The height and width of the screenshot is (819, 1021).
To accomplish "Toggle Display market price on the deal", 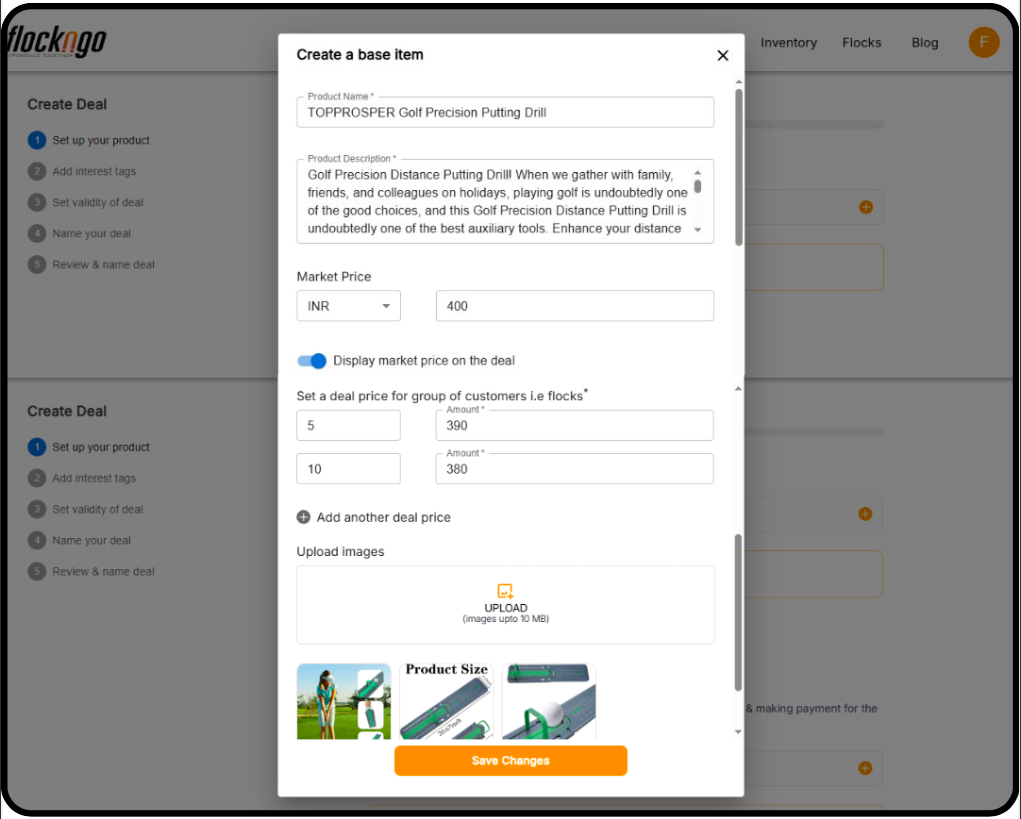I will 312,361.
